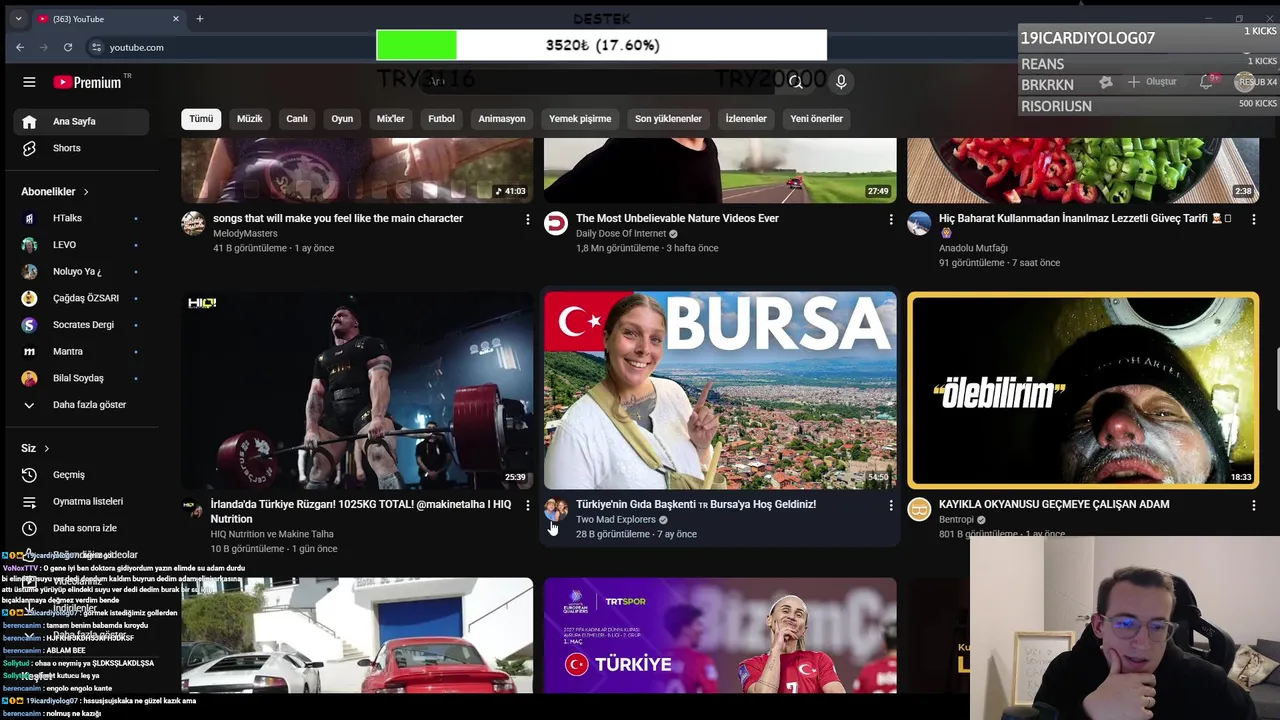
Task: Open Anadolu Mutfağı channel avatar
Action: click(x=919, y=223)
